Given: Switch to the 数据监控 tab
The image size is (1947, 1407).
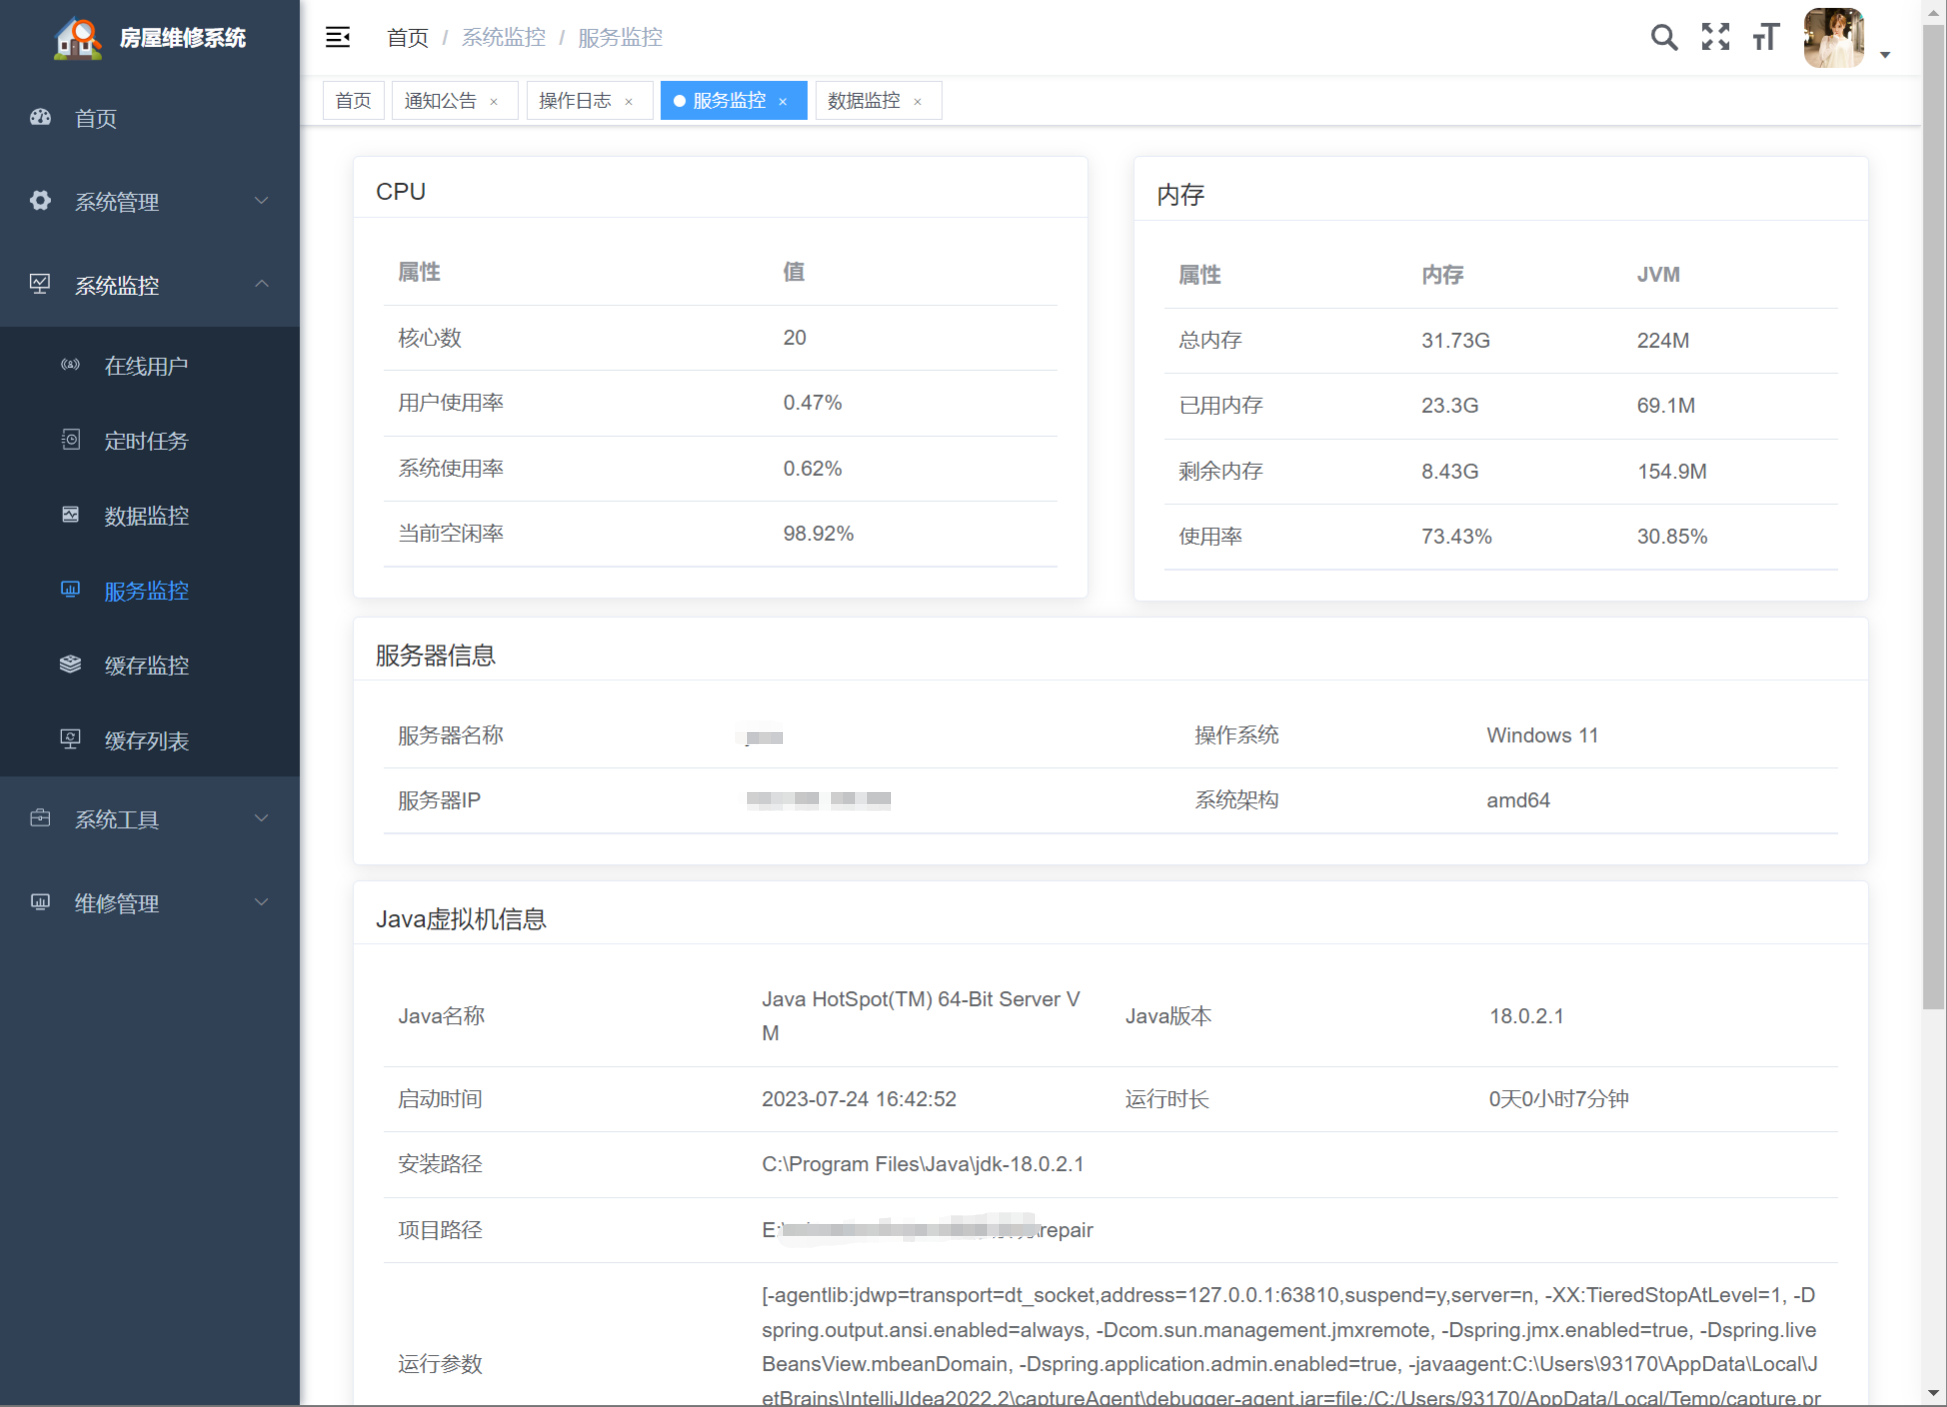Looking at the screenshot, I should 863,101.
